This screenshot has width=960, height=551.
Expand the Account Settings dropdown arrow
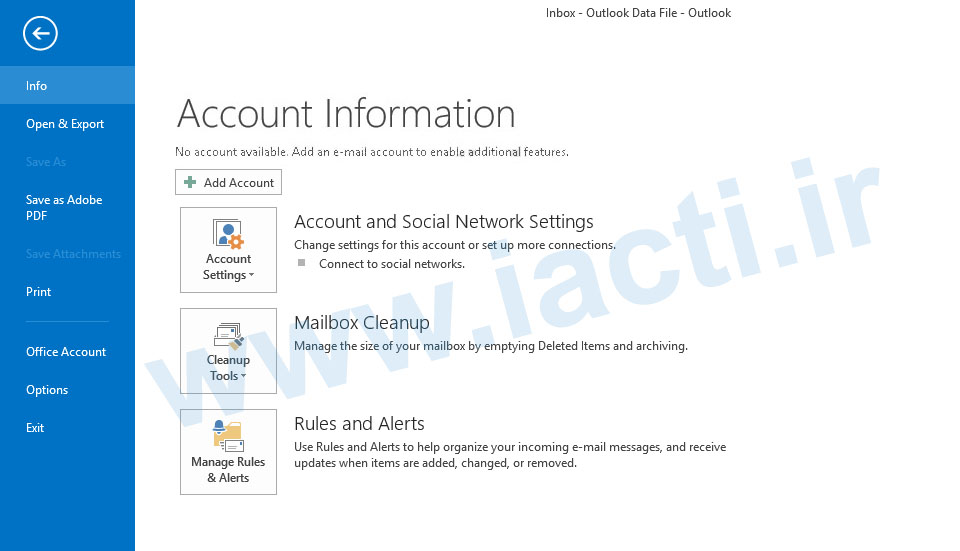click(252, 276)
